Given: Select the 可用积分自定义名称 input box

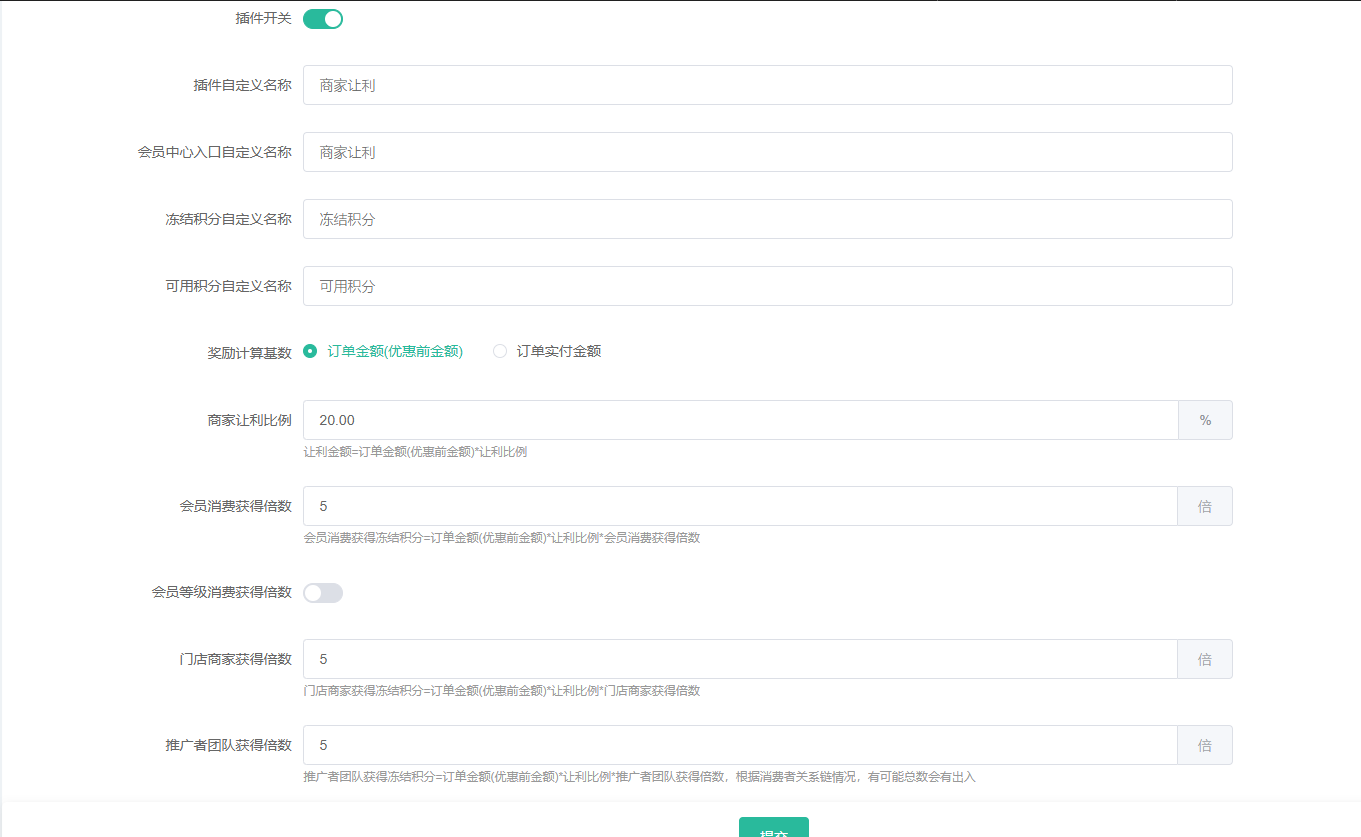Looking at the screenshot, I should point(767,287).
